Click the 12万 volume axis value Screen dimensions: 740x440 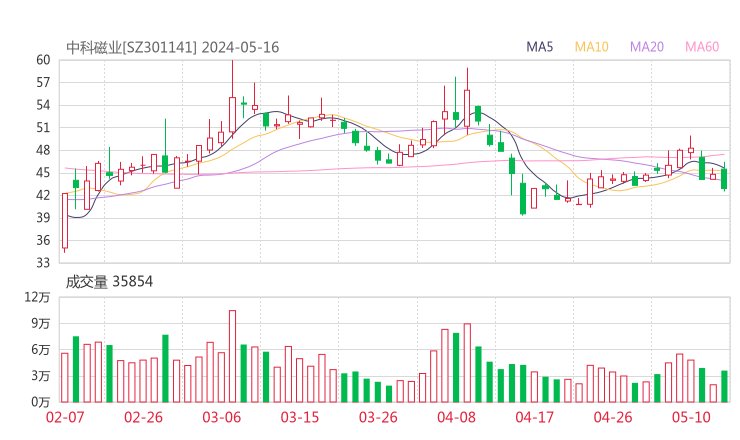point(37,297)
